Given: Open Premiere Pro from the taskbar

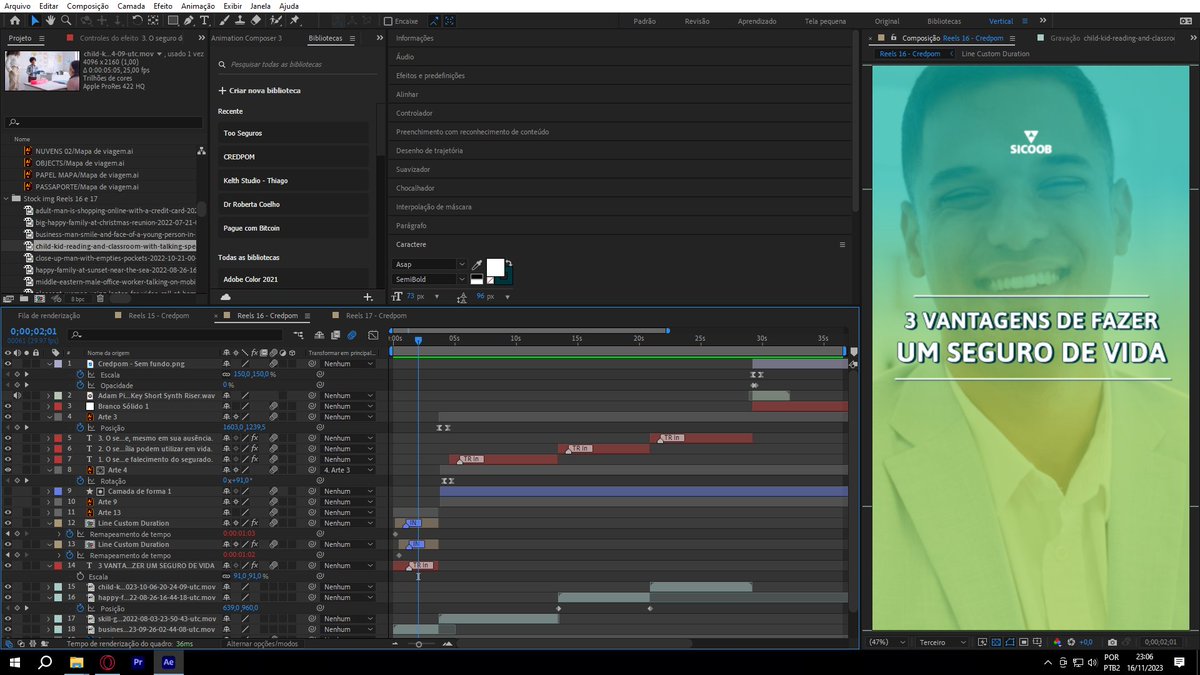Looking at the screenshot, I should pyautogui.click(x=138, y=663).
